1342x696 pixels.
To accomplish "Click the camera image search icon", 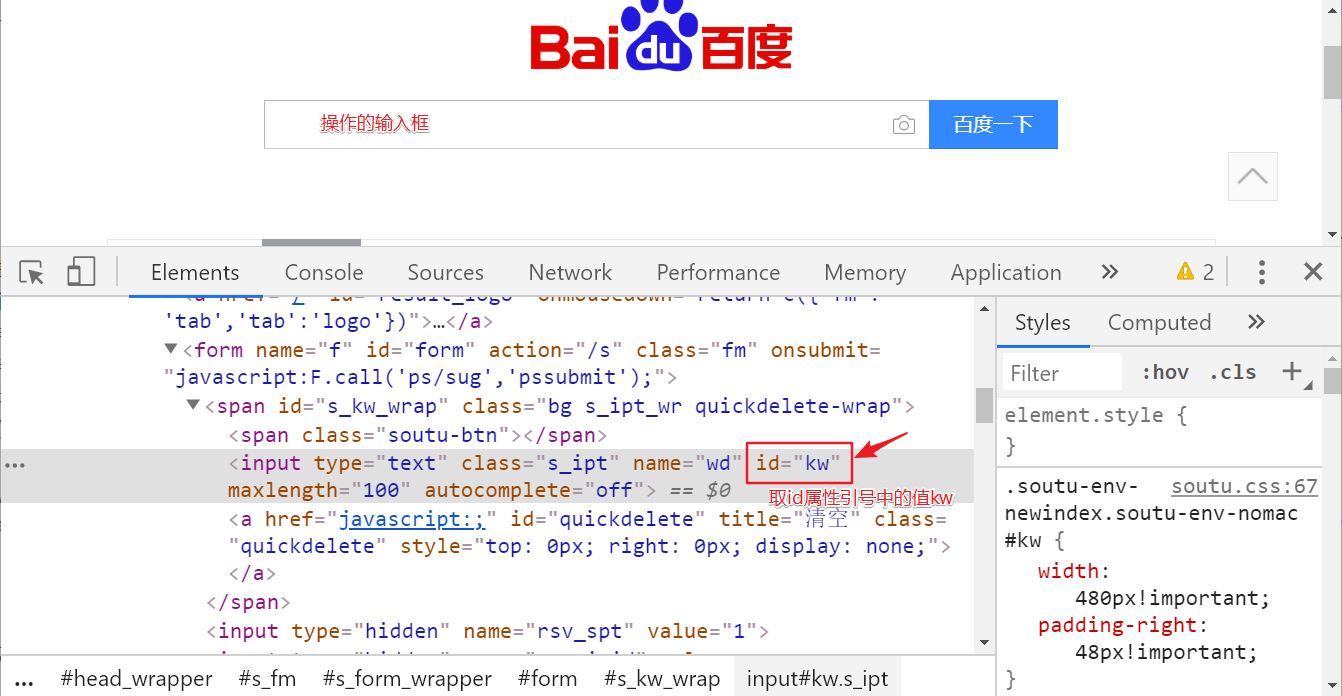I will point(903,125).
